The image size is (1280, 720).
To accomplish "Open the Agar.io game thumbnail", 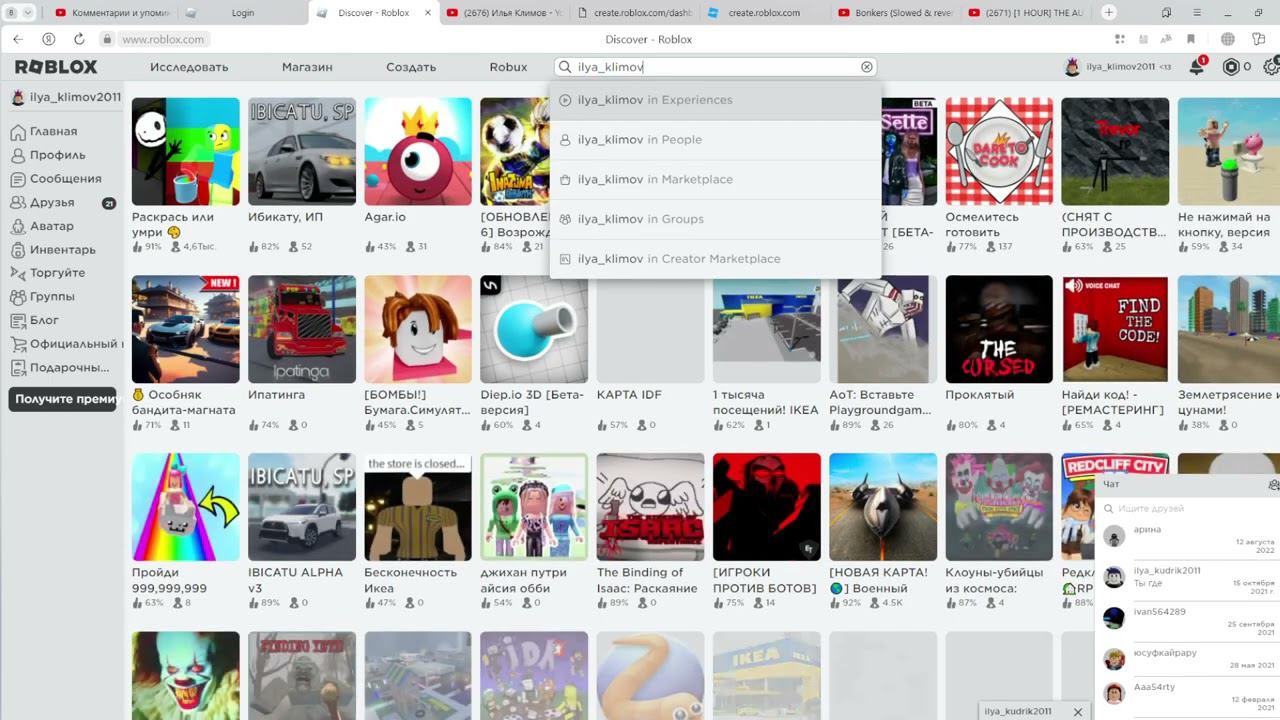I will point(418,151).
